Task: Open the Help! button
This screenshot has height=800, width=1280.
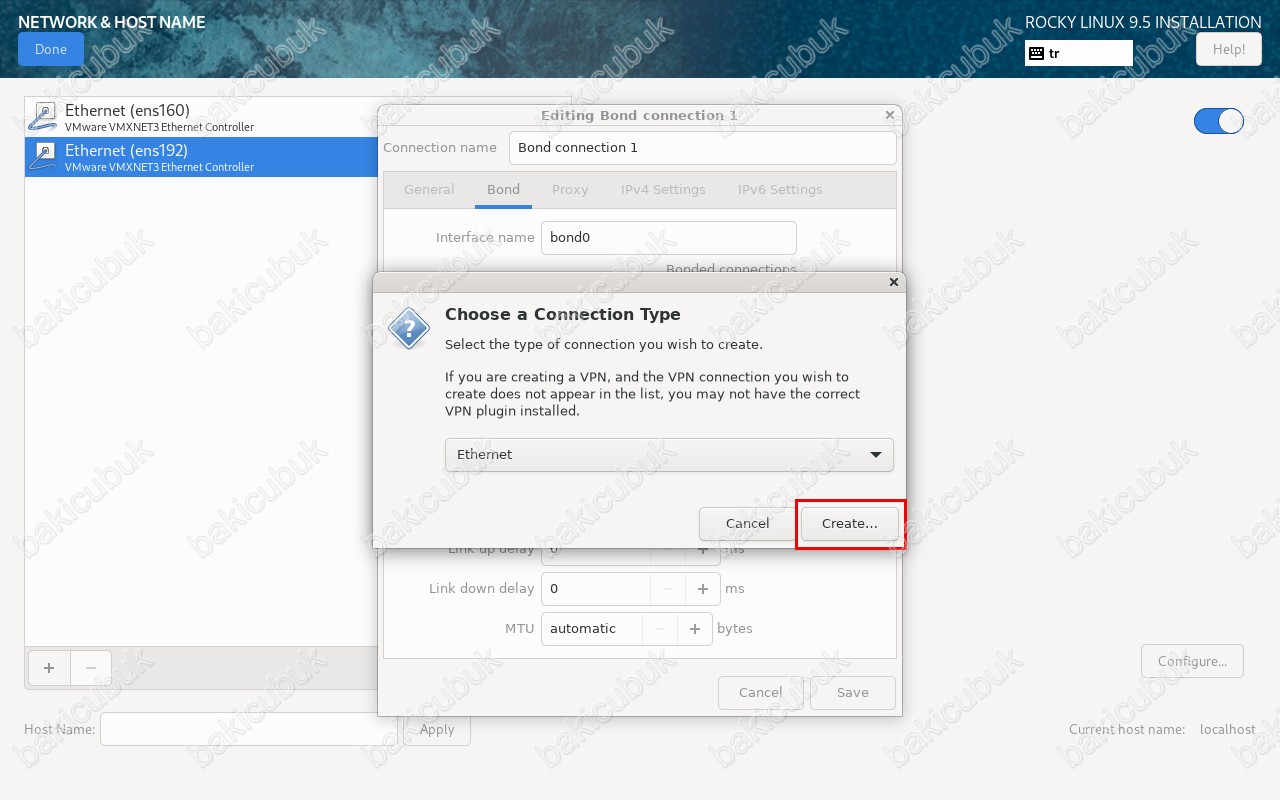Action: coord(1229,49)
